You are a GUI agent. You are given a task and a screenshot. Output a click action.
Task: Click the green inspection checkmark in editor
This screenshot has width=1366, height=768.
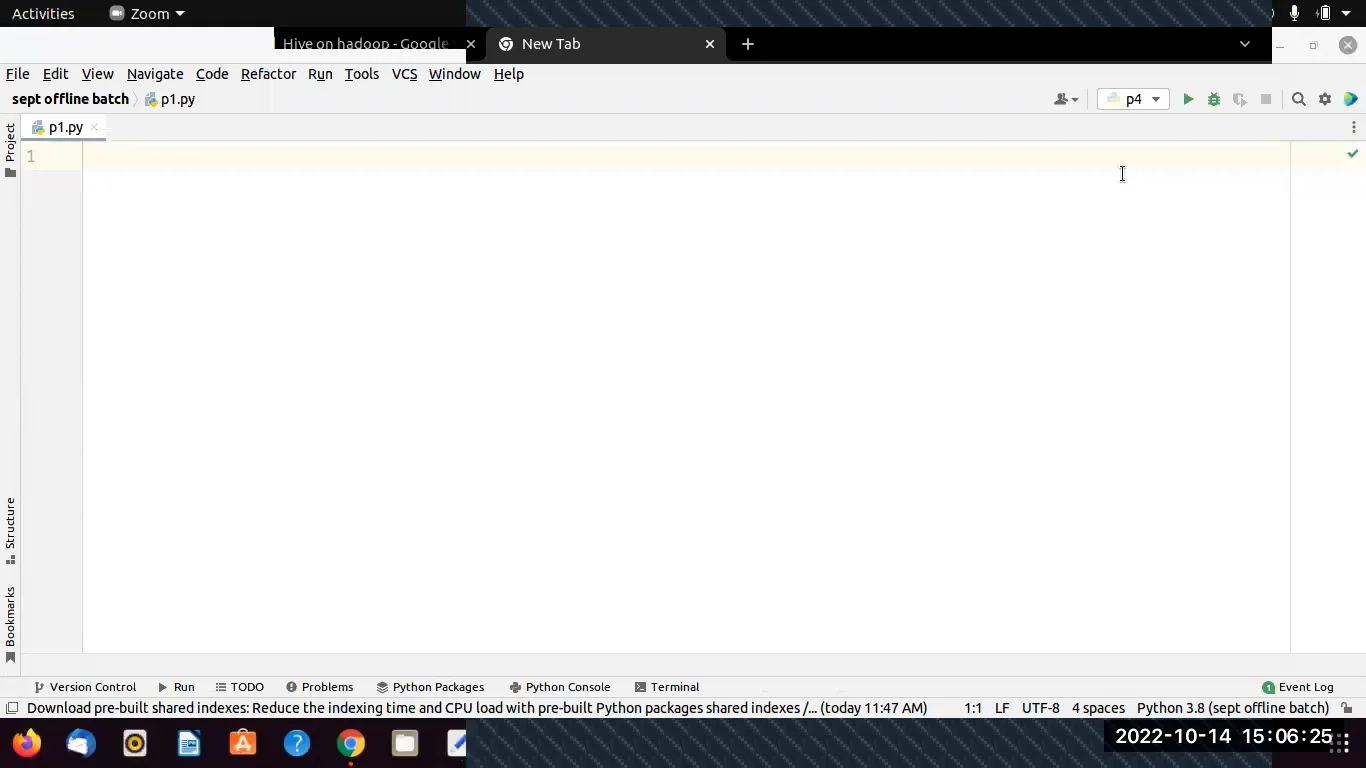[x=1353, y=154]
